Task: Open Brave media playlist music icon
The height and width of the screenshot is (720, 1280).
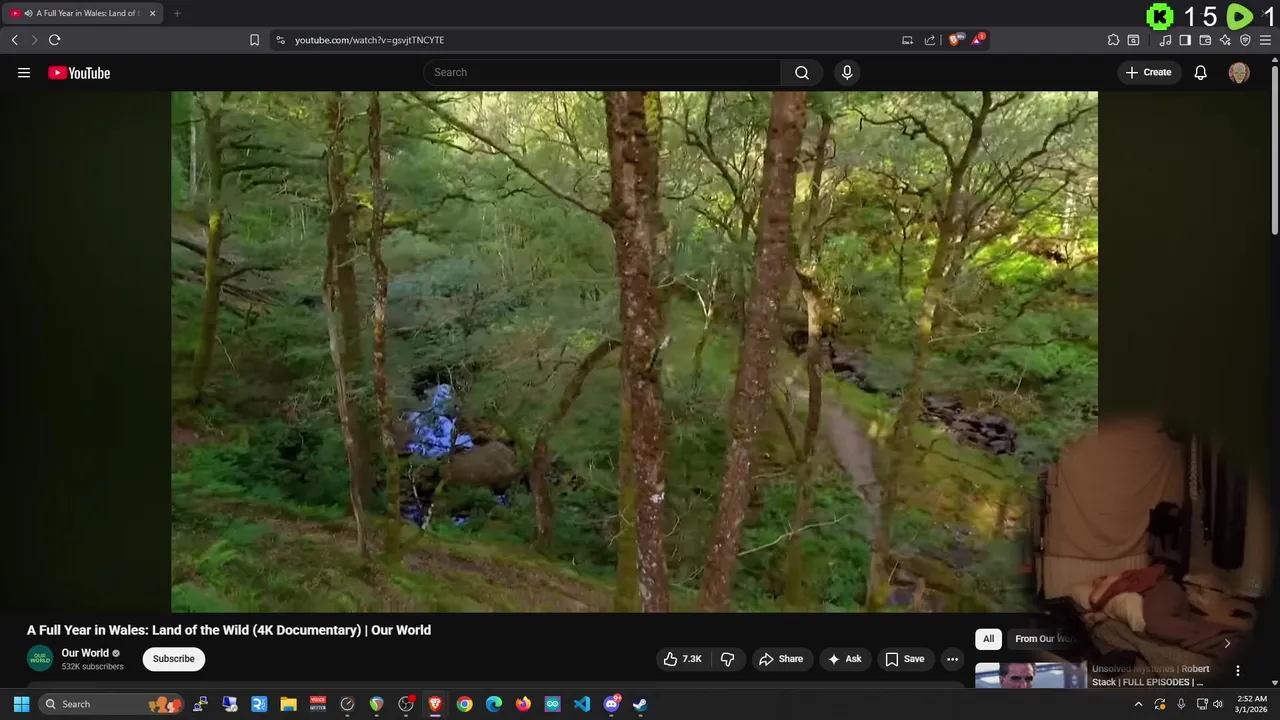Action: coord(1165,40)
